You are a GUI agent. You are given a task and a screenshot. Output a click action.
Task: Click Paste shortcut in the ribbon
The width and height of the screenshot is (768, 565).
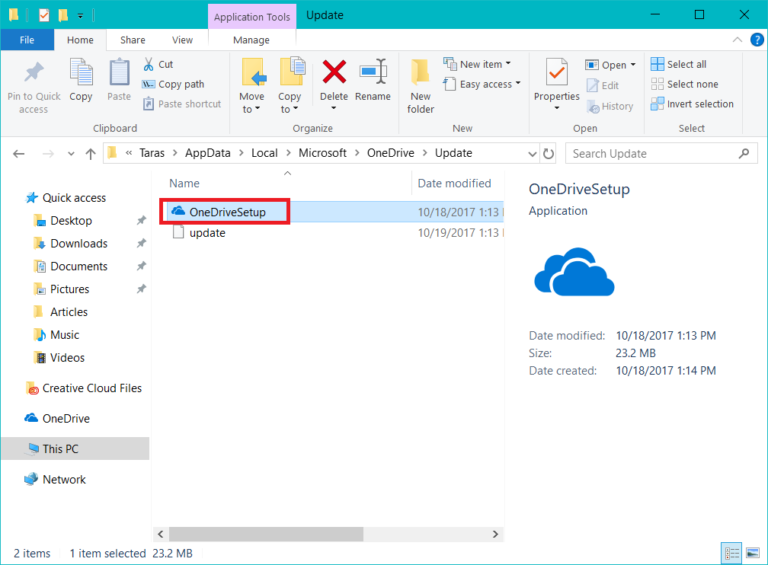[x=182, y=104]
